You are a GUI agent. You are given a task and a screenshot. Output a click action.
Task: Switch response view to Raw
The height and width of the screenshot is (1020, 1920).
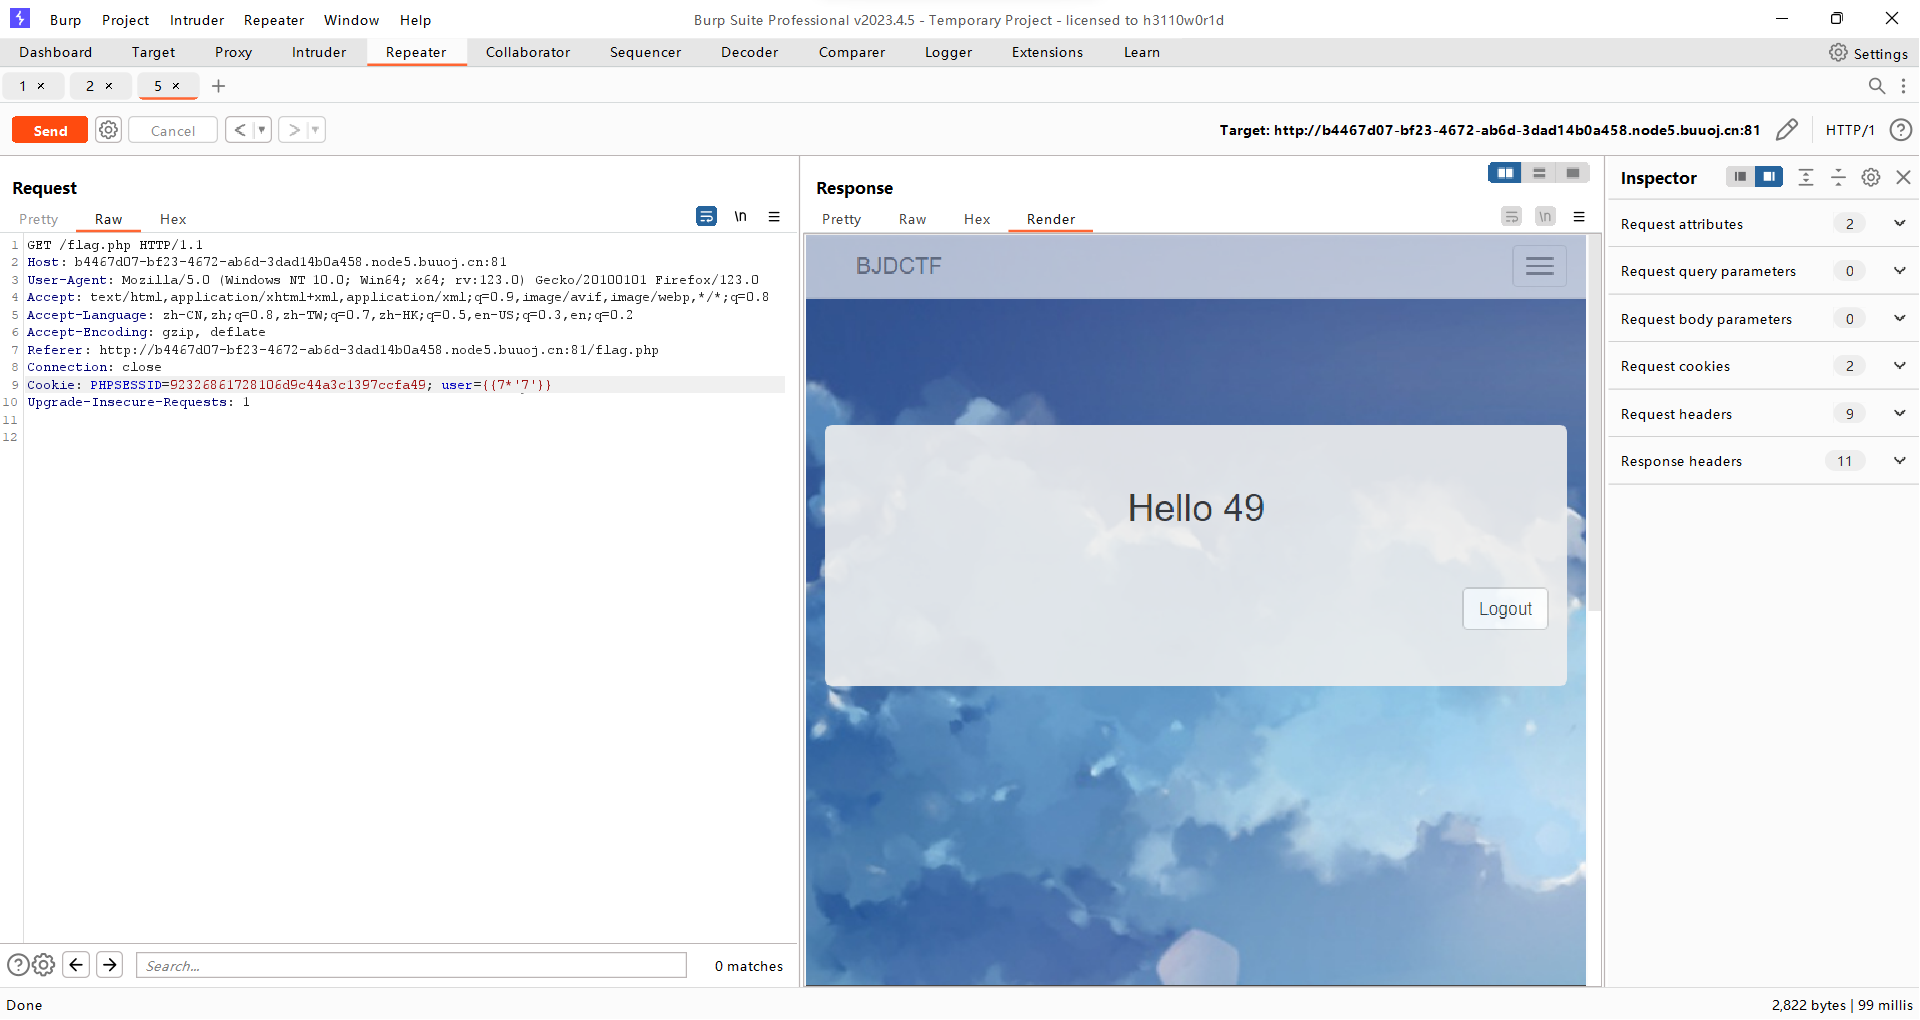coord(912,219)
